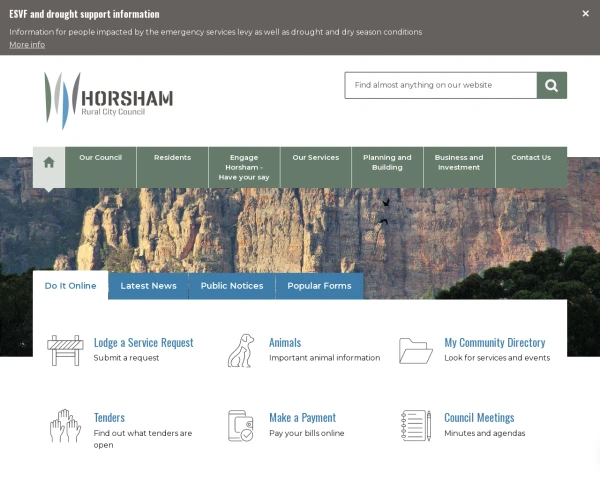Follow the More info link in banner
Screen dimensions: 600x480
(27, 45)
